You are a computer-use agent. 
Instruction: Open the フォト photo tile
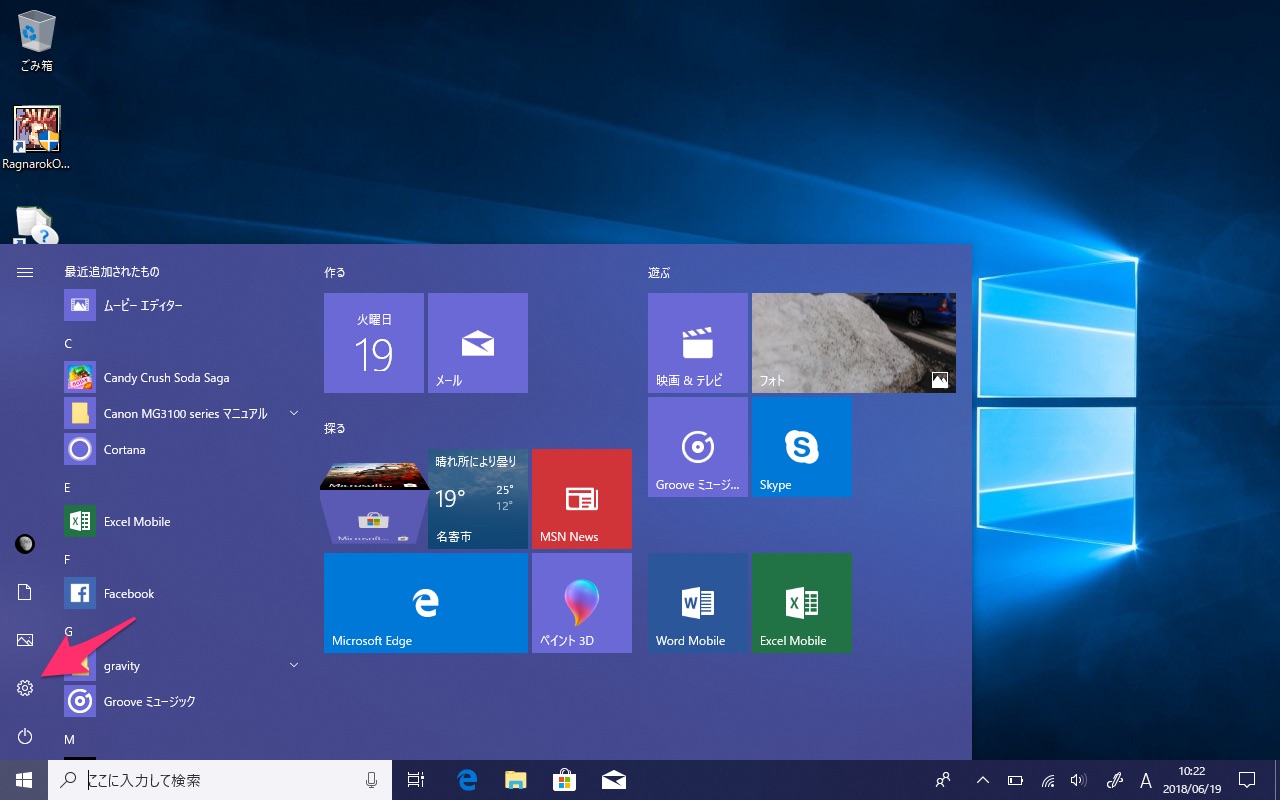tap(854, 343)
